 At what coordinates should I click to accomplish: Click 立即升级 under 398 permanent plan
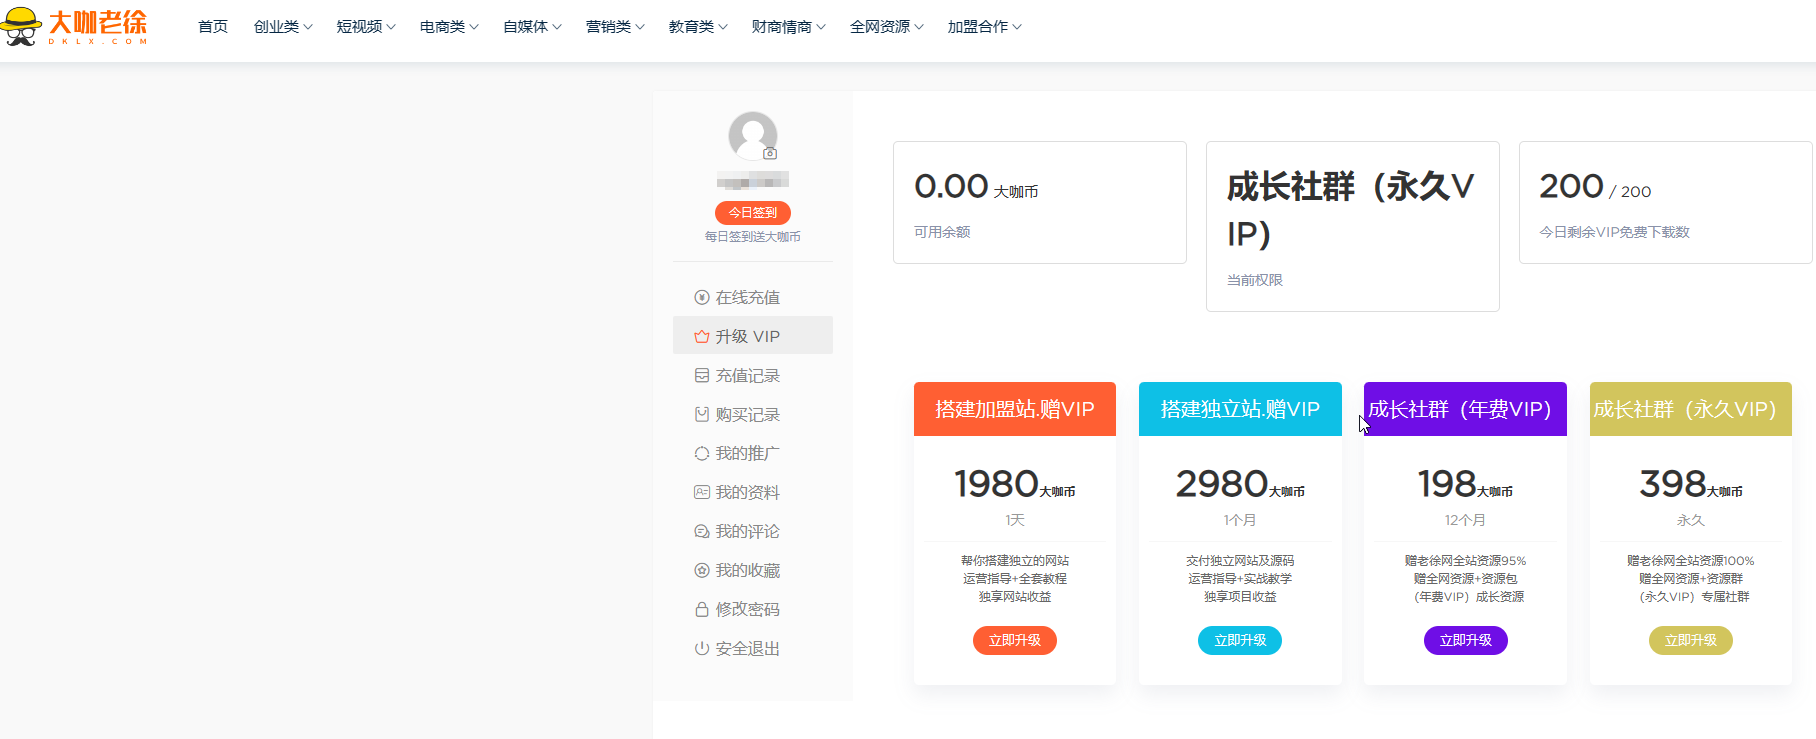tap(1691, 640)
